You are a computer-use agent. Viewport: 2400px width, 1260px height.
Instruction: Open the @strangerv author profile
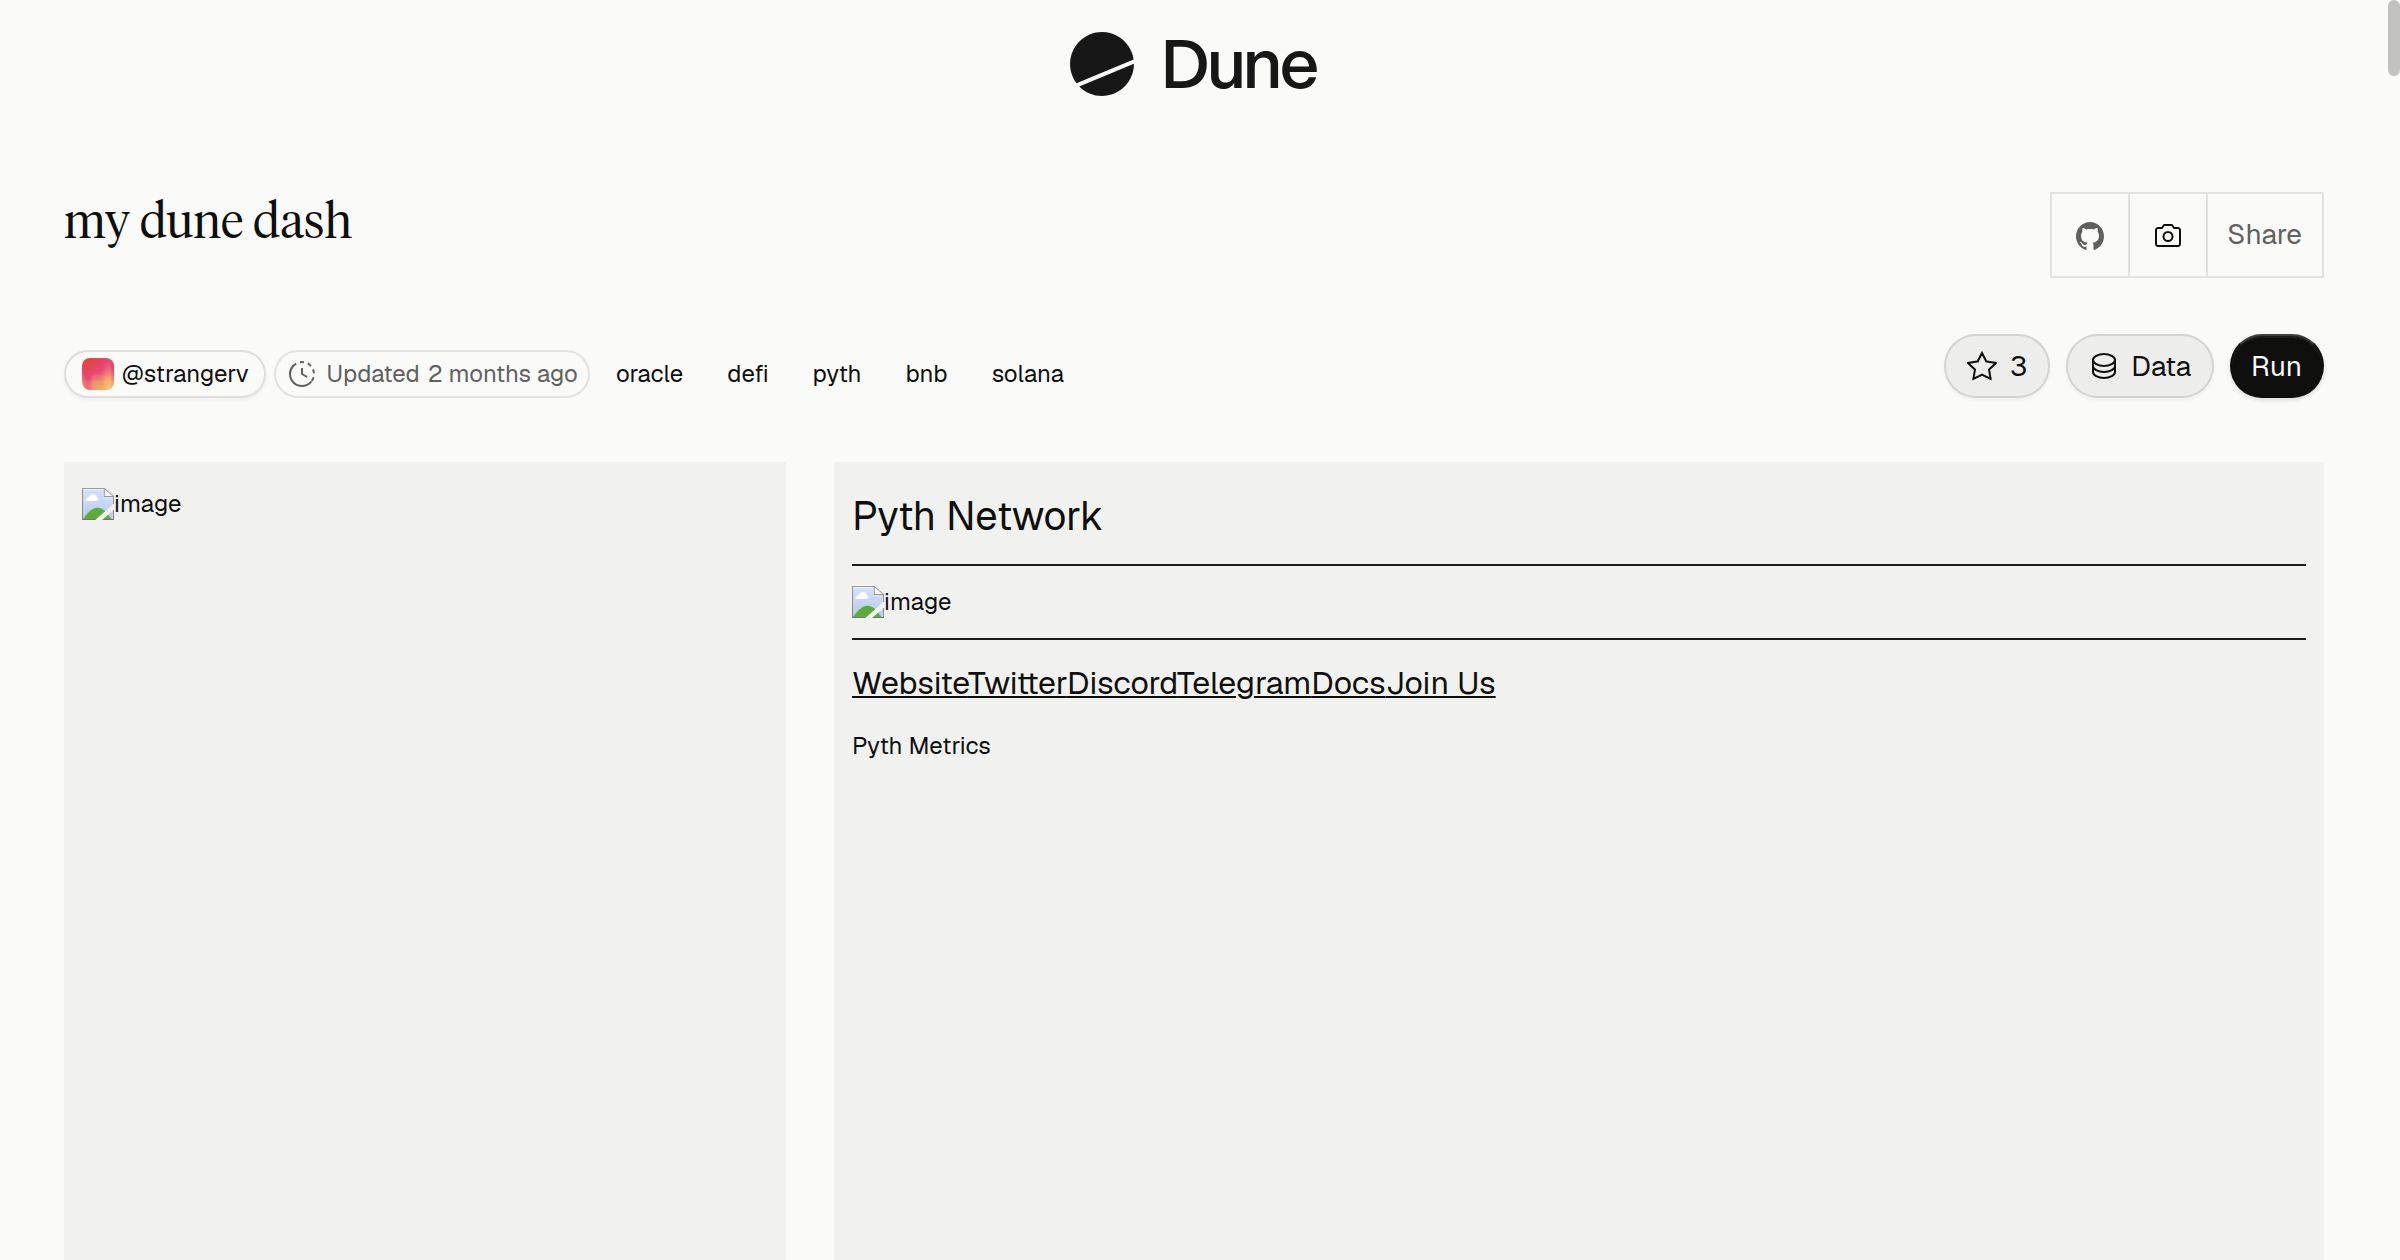point(165,374)
